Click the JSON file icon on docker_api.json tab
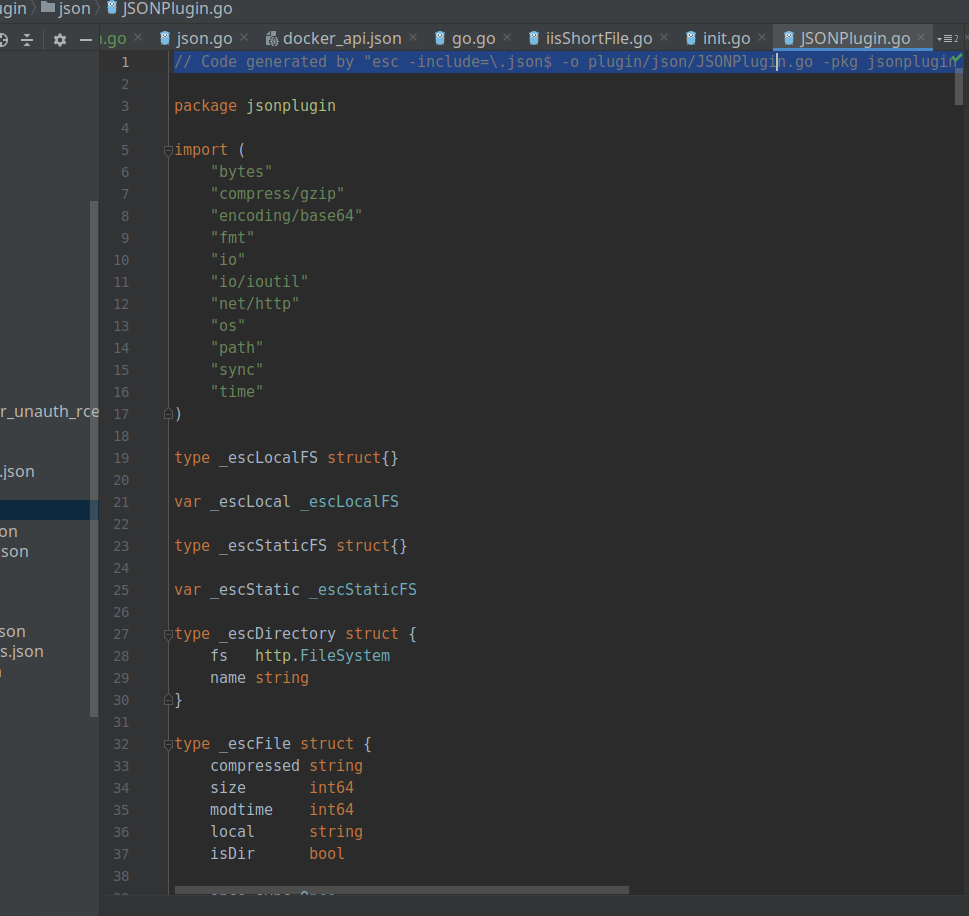This screenshot has height=916, width=969. tap(272, 39)
